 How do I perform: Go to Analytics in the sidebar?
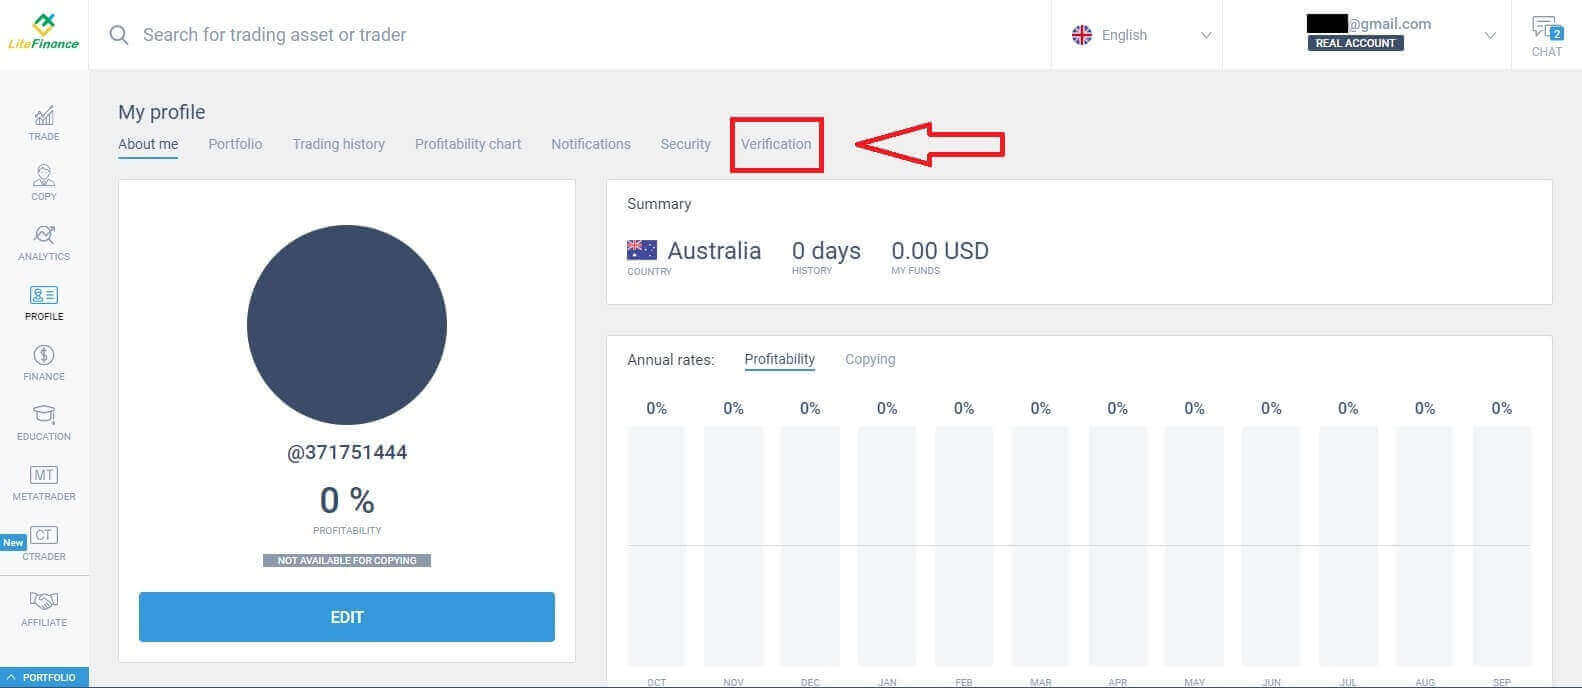(x=44, y=244)
